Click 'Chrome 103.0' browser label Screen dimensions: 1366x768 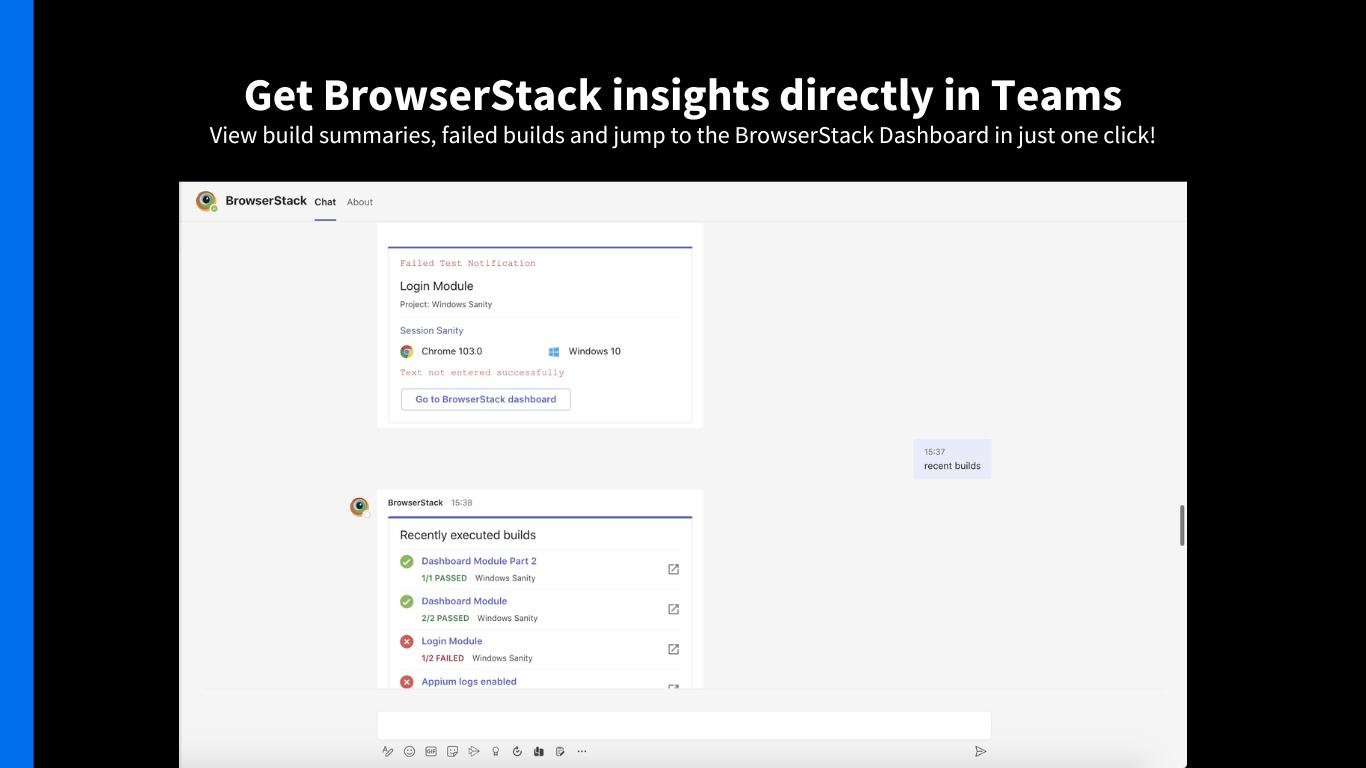452,351
